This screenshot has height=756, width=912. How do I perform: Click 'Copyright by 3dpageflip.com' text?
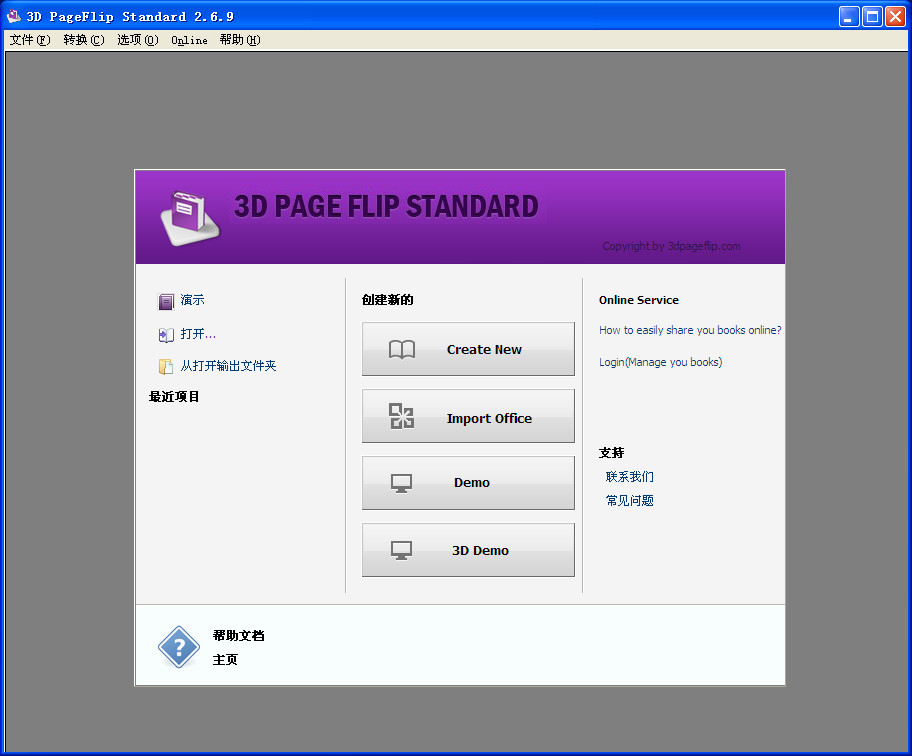tap(671, 246)
